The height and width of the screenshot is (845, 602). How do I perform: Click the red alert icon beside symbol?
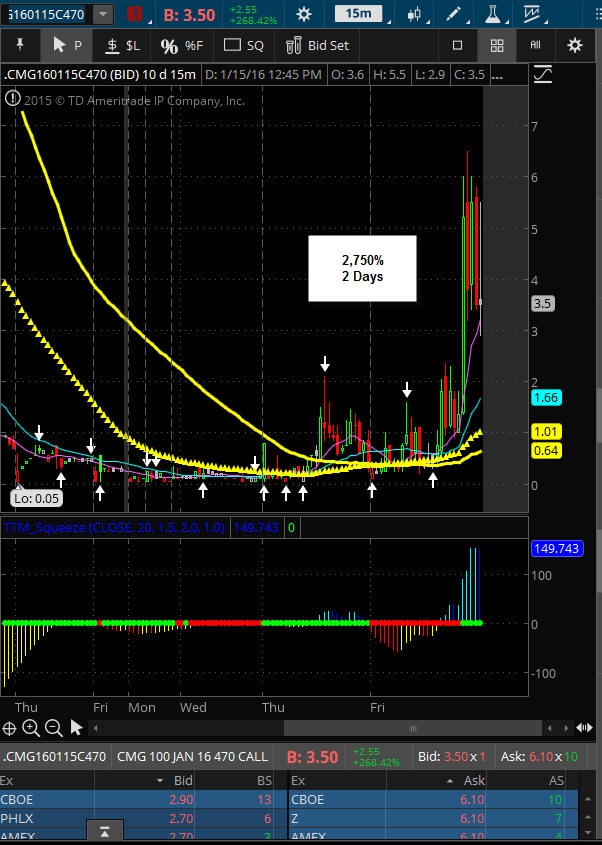(137, 15)
